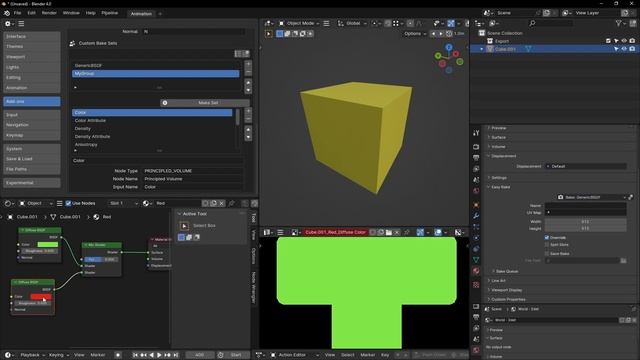Screen dimensions: 640x360
Task: Toggle Use Nodes checkbox
Action: point(68,203)
